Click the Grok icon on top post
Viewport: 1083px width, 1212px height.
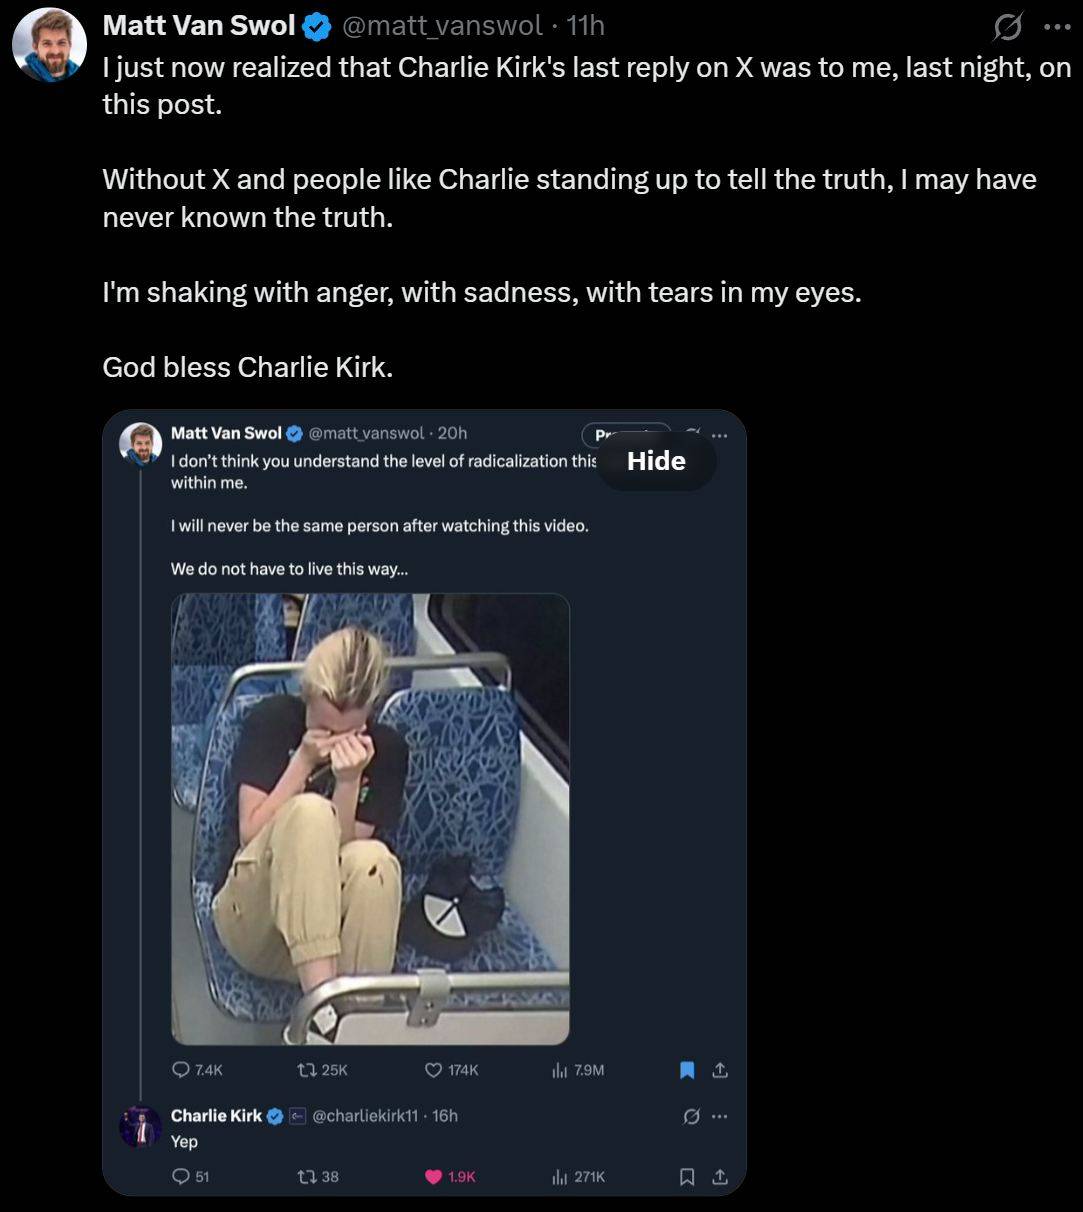[1008, 28]
